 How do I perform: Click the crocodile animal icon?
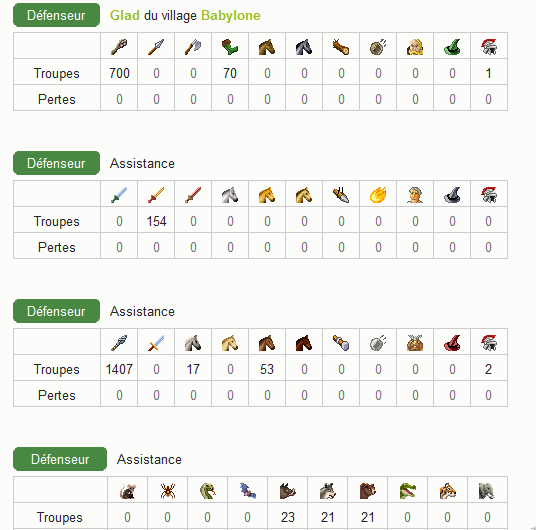(407, 491)
